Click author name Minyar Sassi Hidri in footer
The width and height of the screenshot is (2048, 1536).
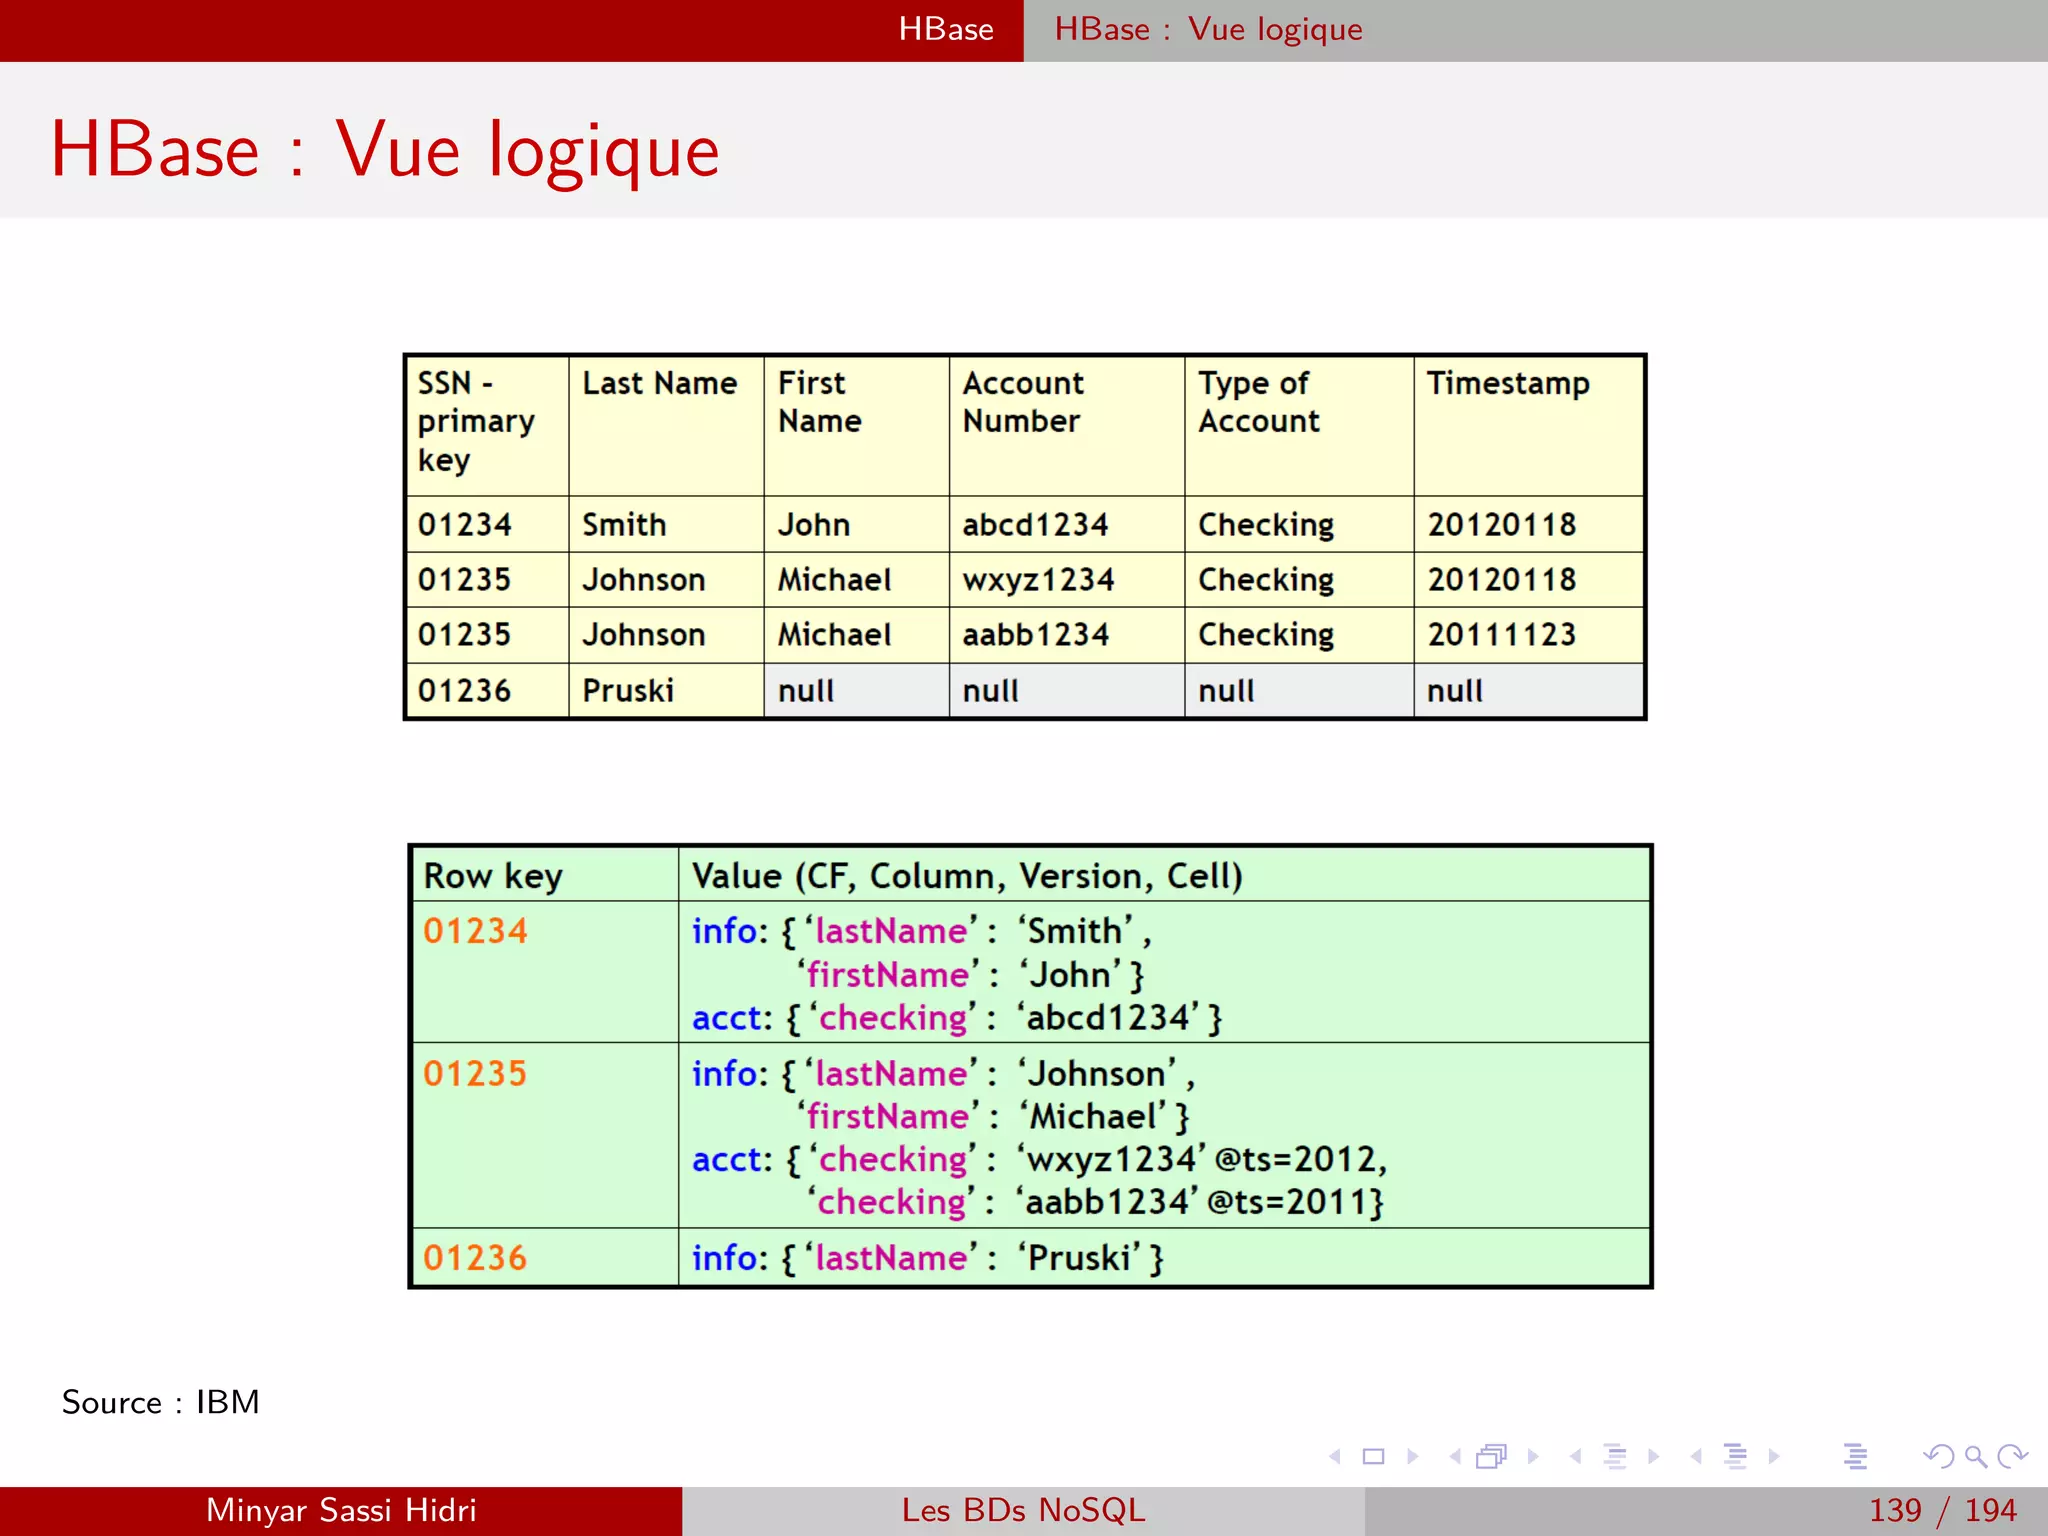point(341,1510)
